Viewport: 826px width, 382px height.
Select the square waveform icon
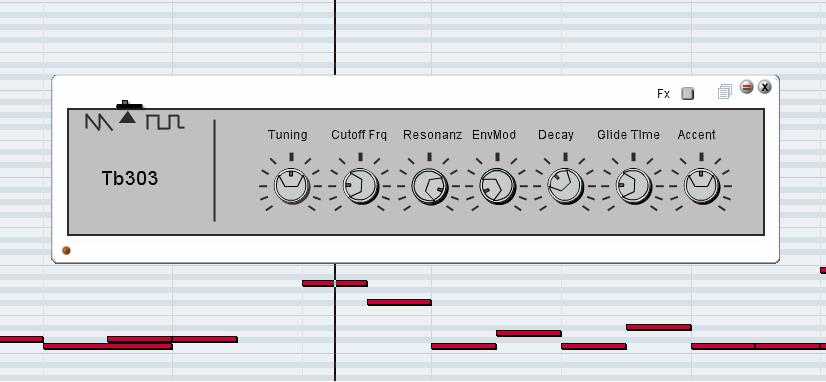tap(165, 122)
